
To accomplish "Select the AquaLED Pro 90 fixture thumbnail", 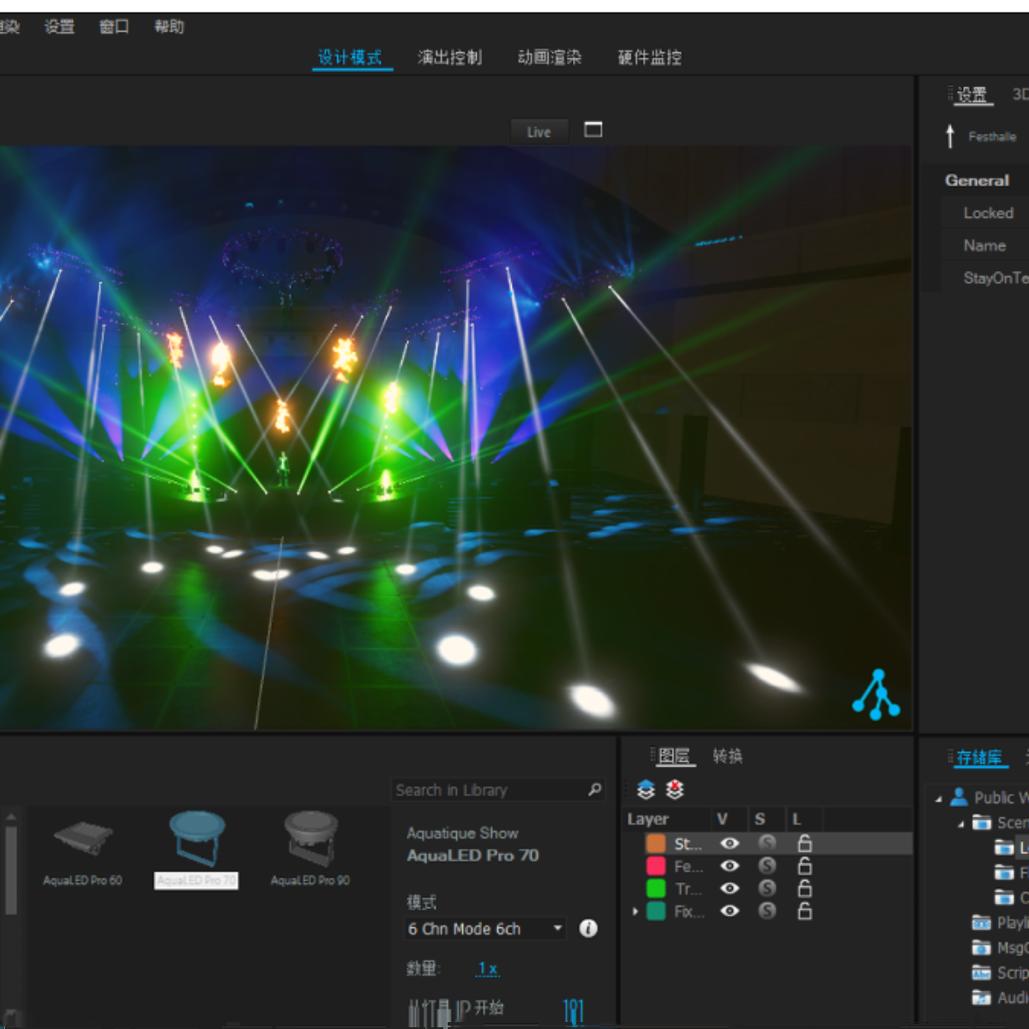I will click(x=311, y=838).
